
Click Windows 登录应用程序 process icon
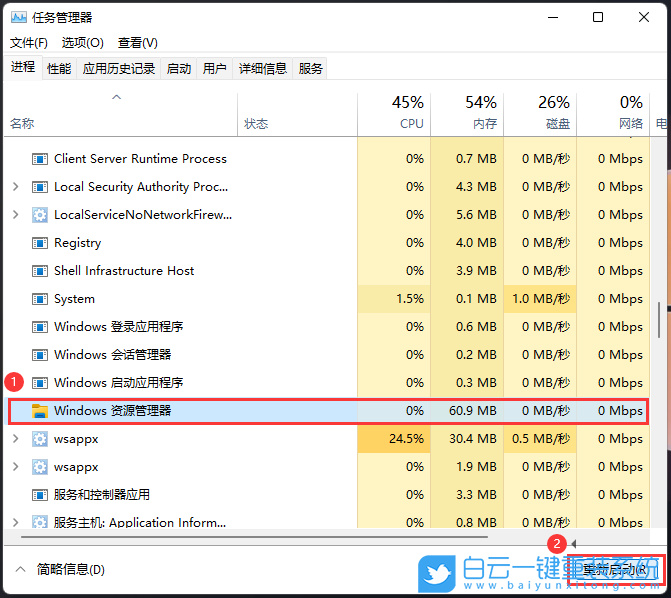coord(40,327)
